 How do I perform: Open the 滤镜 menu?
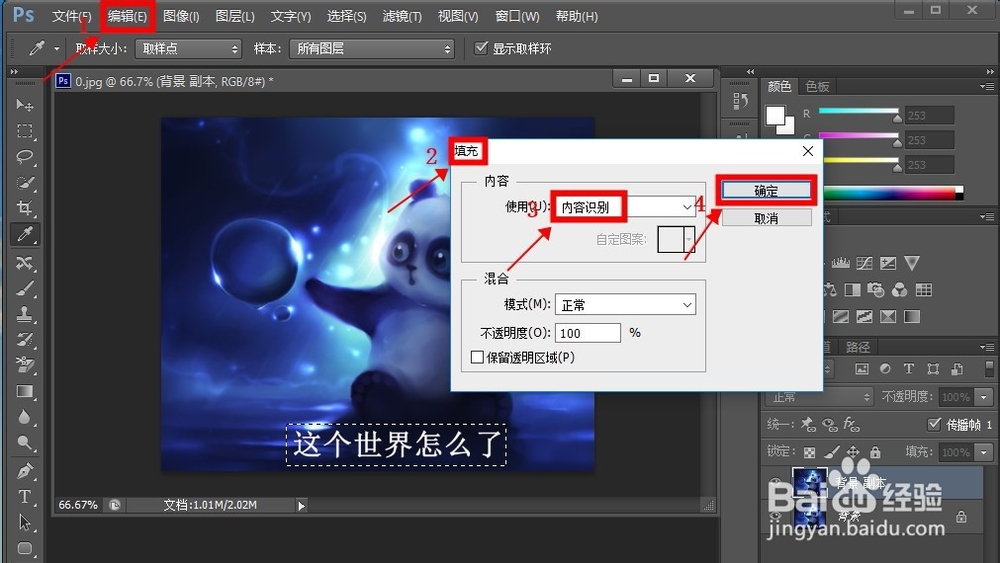tap(402, 17)
